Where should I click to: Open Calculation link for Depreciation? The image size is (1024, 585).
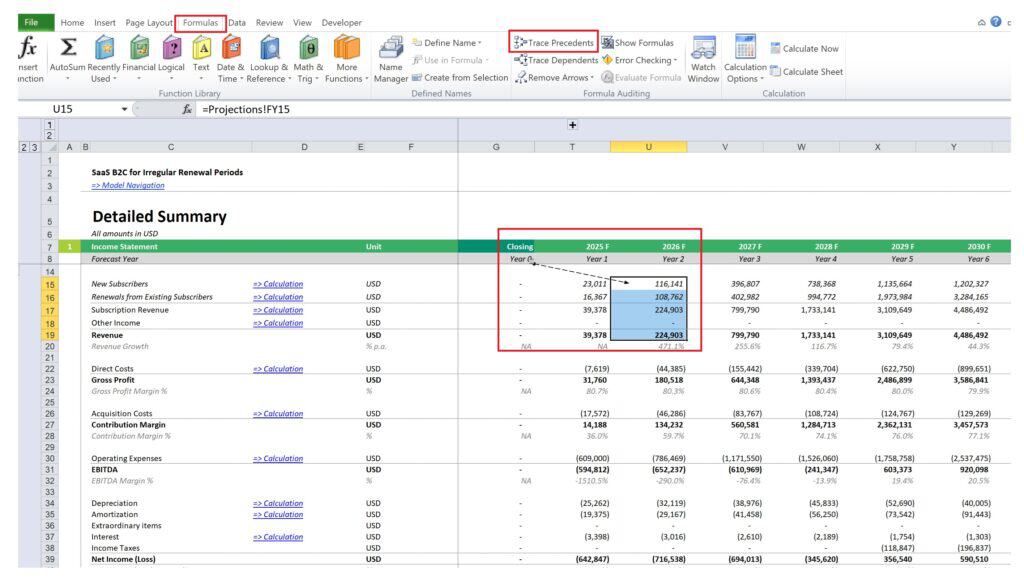(278, 503)
